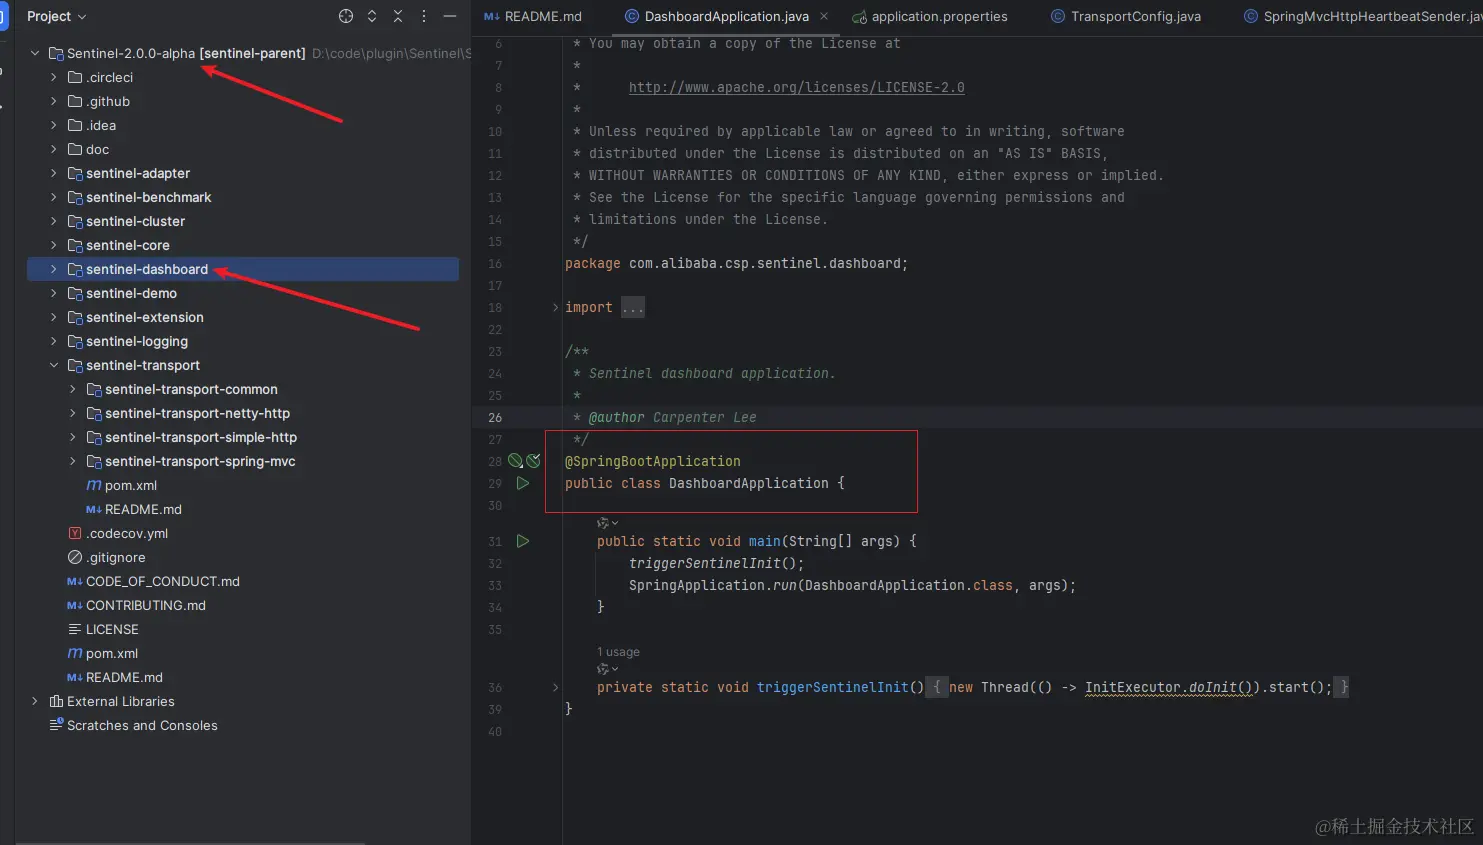Click the green Run icon beside the main method
The image size is (1483, 845).
click(x=523, y=541)
